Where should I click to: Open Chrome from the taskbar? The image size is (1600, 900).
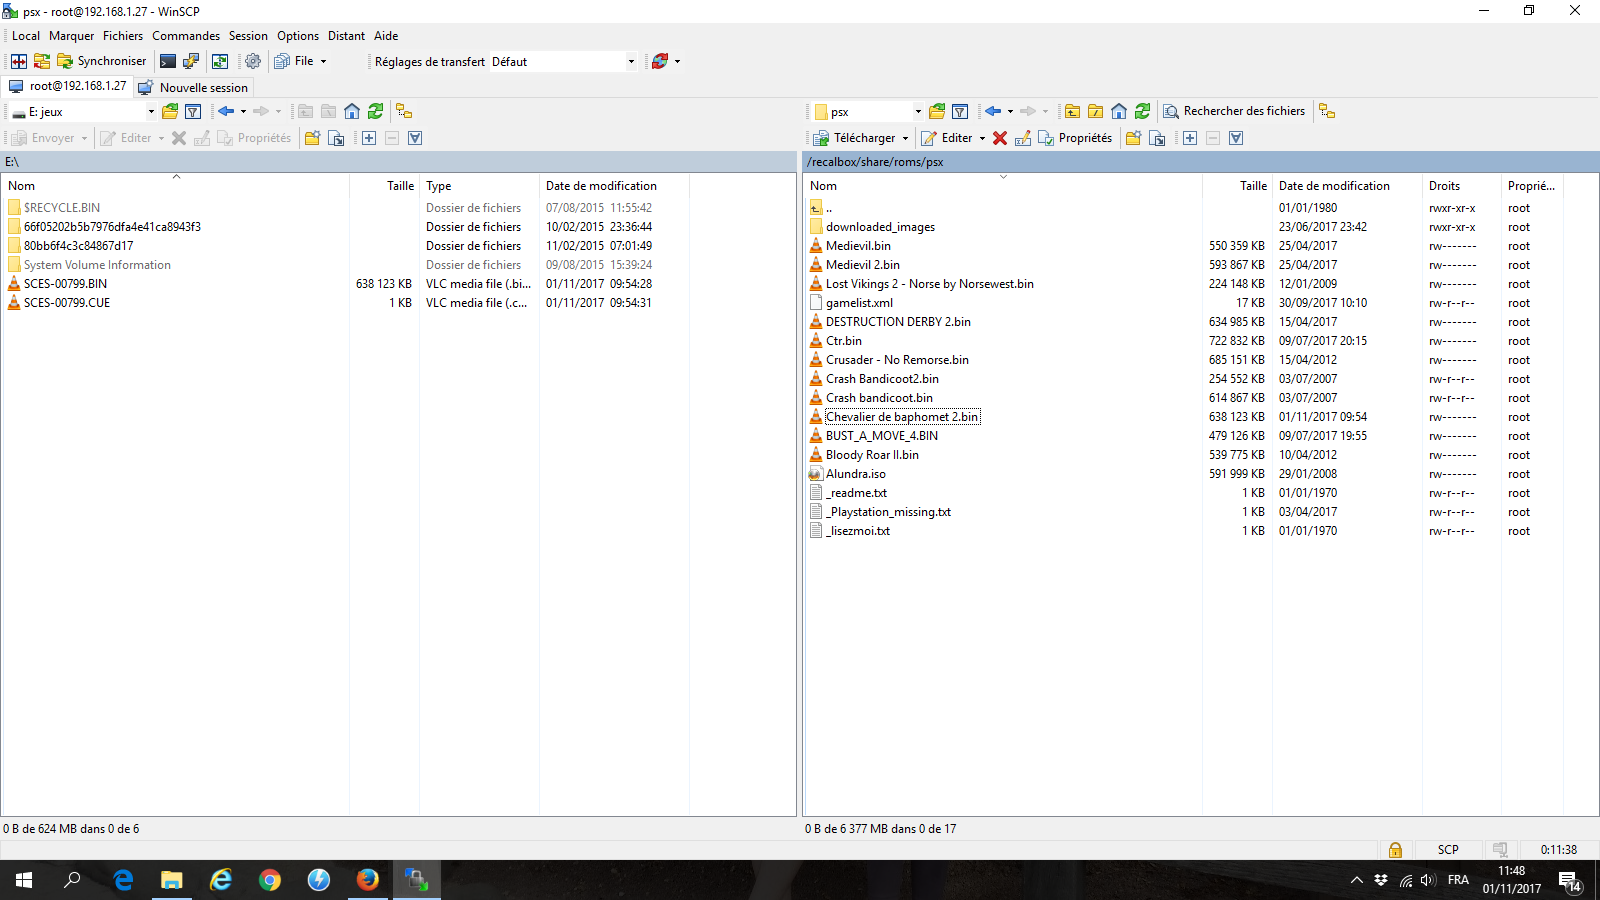click(x=270, y=880)
